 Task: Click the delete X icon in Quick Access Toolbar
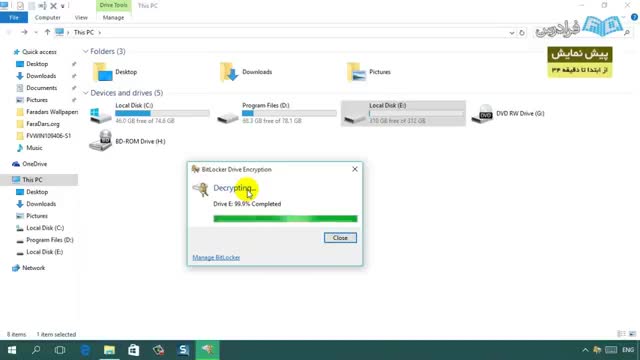53,6
